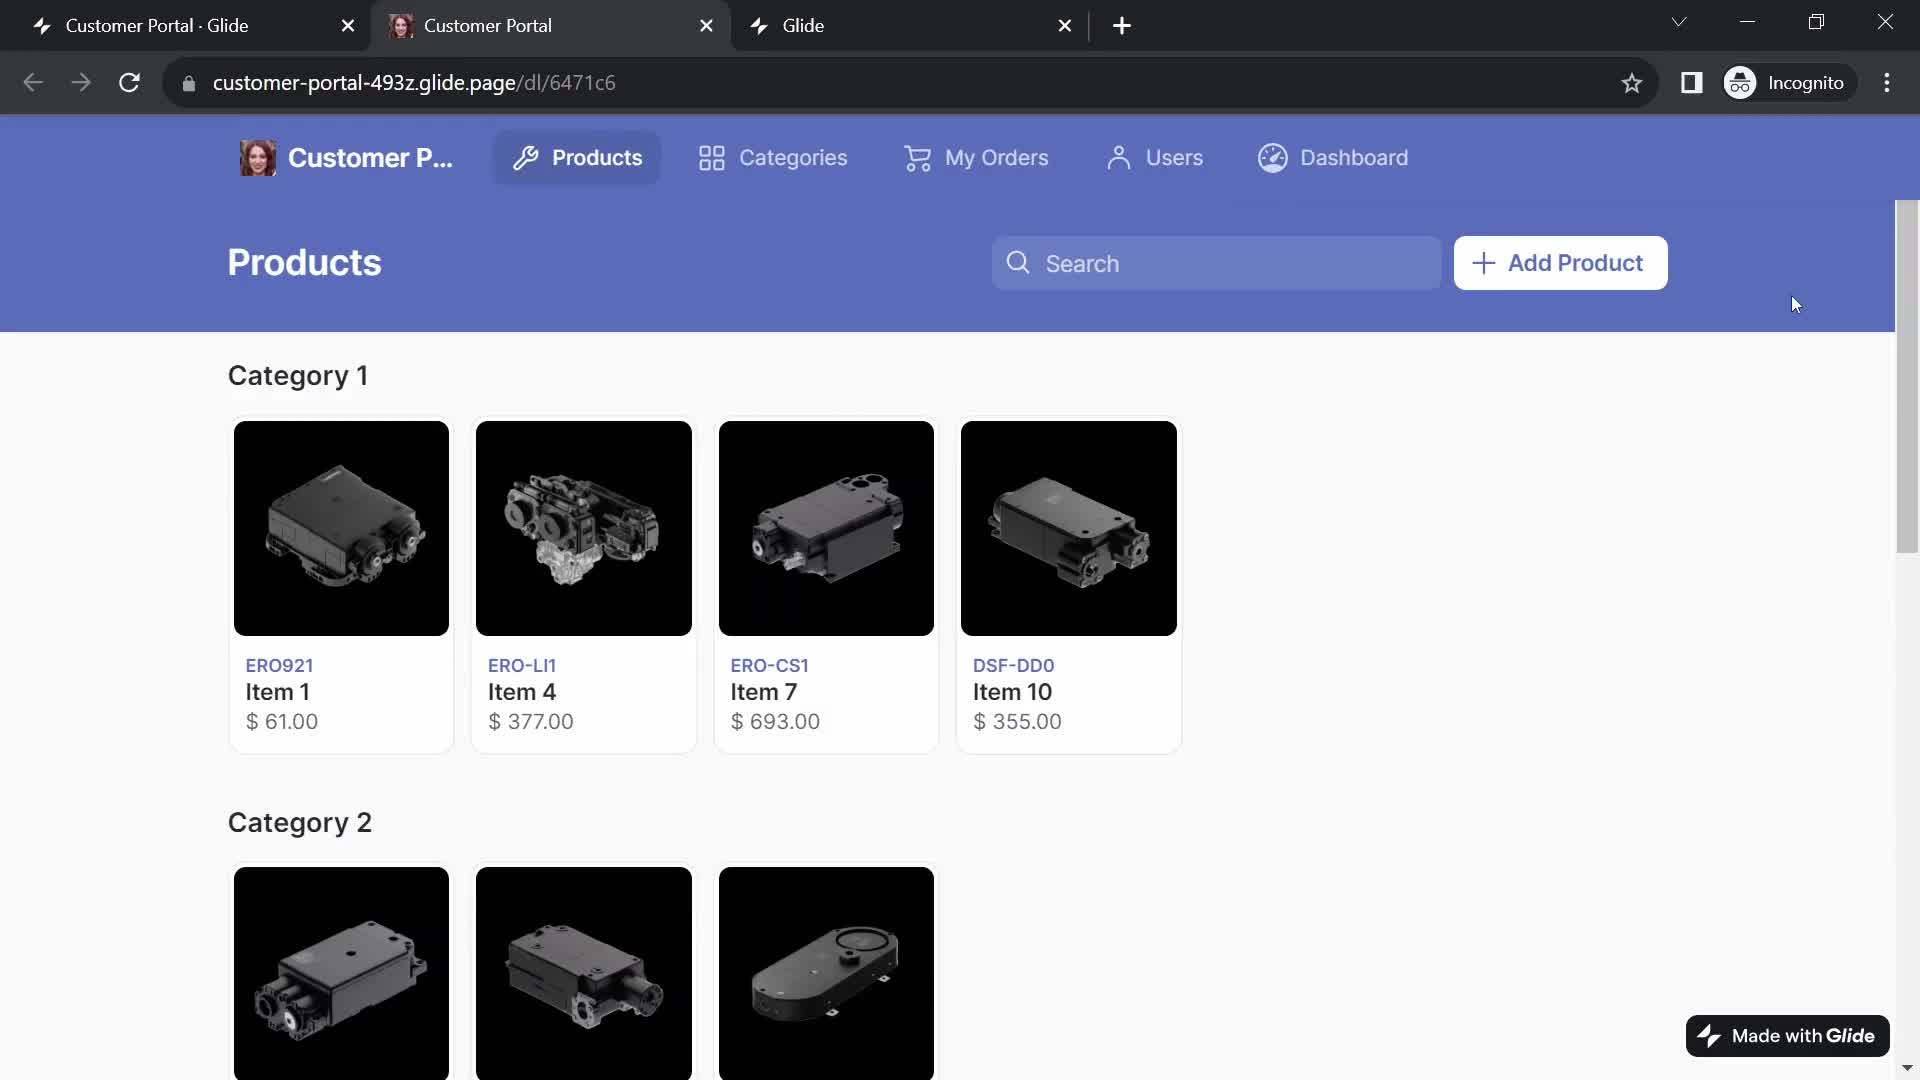
Task: Click the Category 1 heading
Action: [298, 376]
